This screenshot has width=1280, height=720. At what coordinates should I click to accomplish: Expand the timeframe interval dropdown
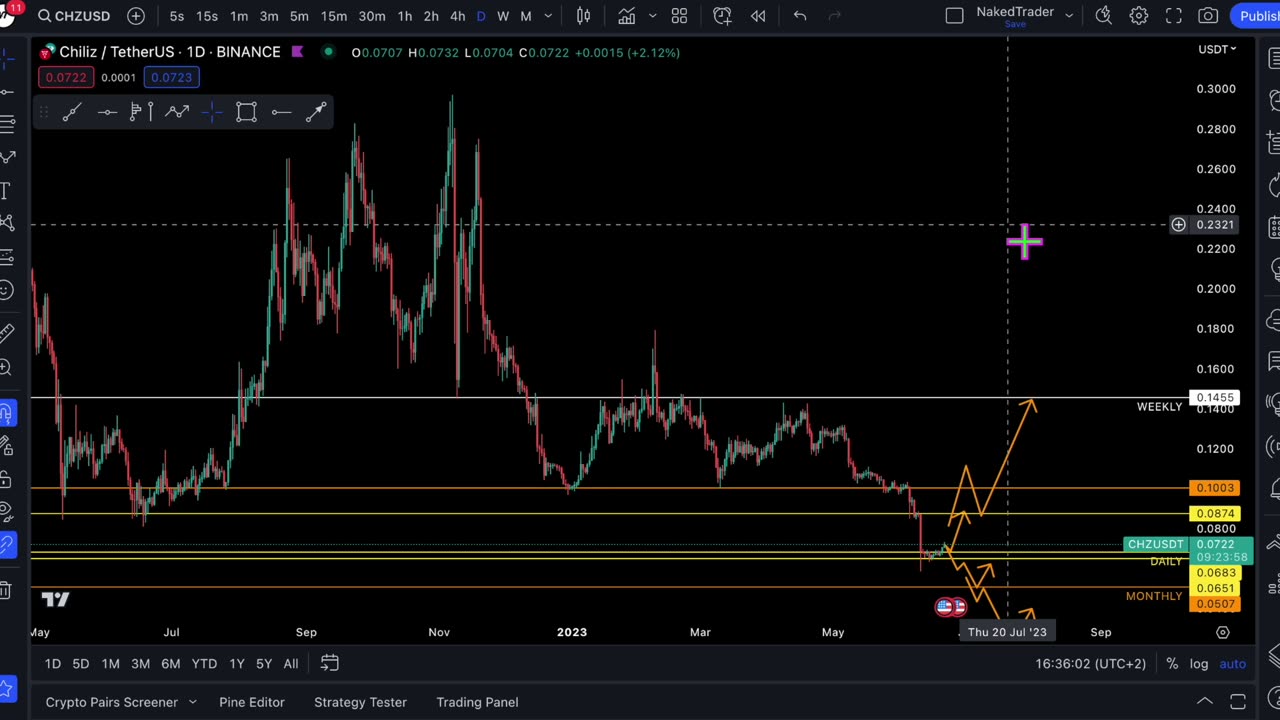[548, 16]
